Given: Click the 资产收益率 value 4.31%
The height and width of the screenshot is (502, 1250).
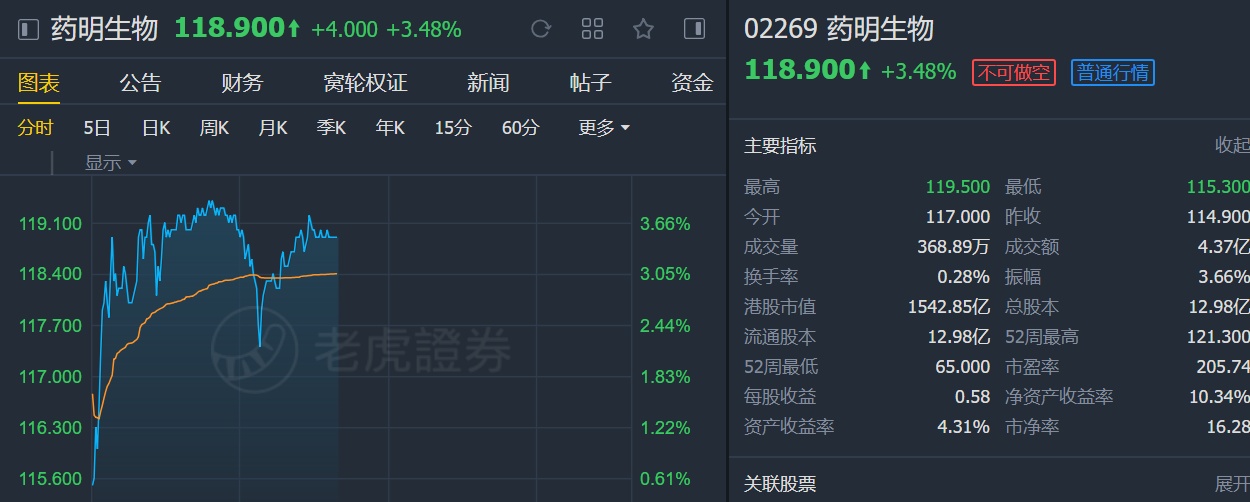Looking at the screenshot, I should click(965, 427).
